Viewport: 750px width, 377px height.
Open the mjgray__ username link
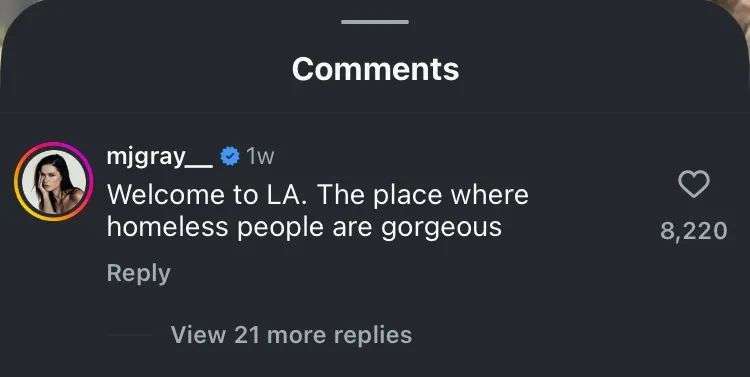160,156
